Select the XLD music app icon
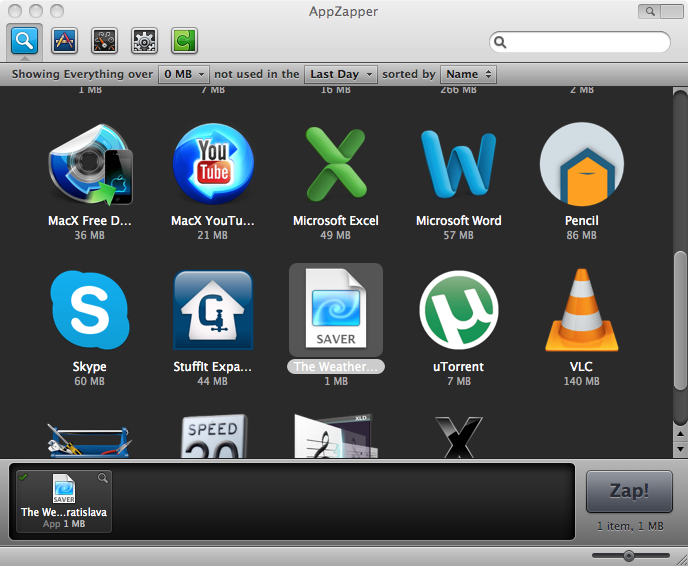 coord(336,436)
